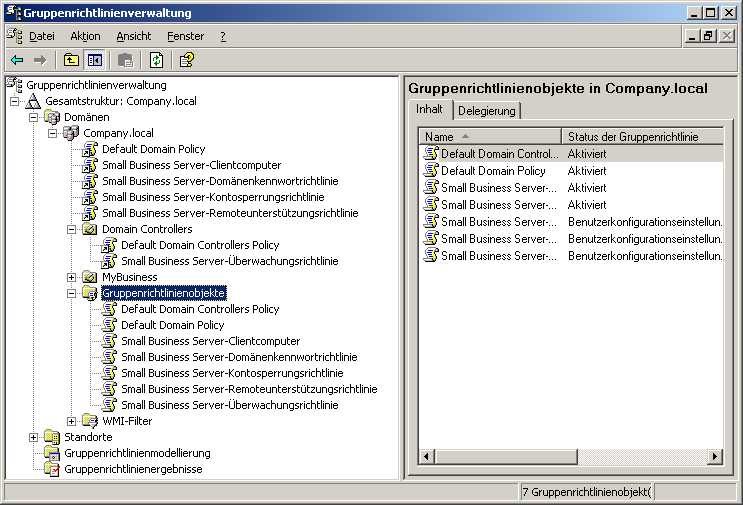Click the Gesamtstruktur forest triangle icon

click(33, 101)
